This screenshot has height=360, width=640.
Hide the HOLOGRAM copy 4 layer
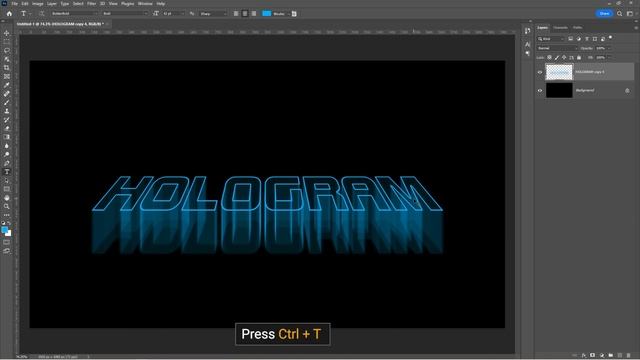point(540,72)
